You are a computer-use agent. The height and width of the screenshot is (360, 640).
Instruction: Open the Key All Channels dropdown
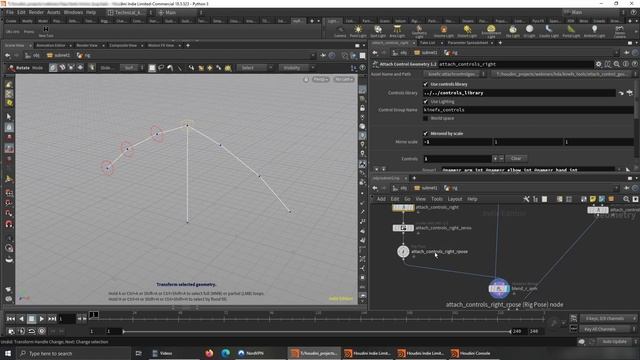click(608, 329)
